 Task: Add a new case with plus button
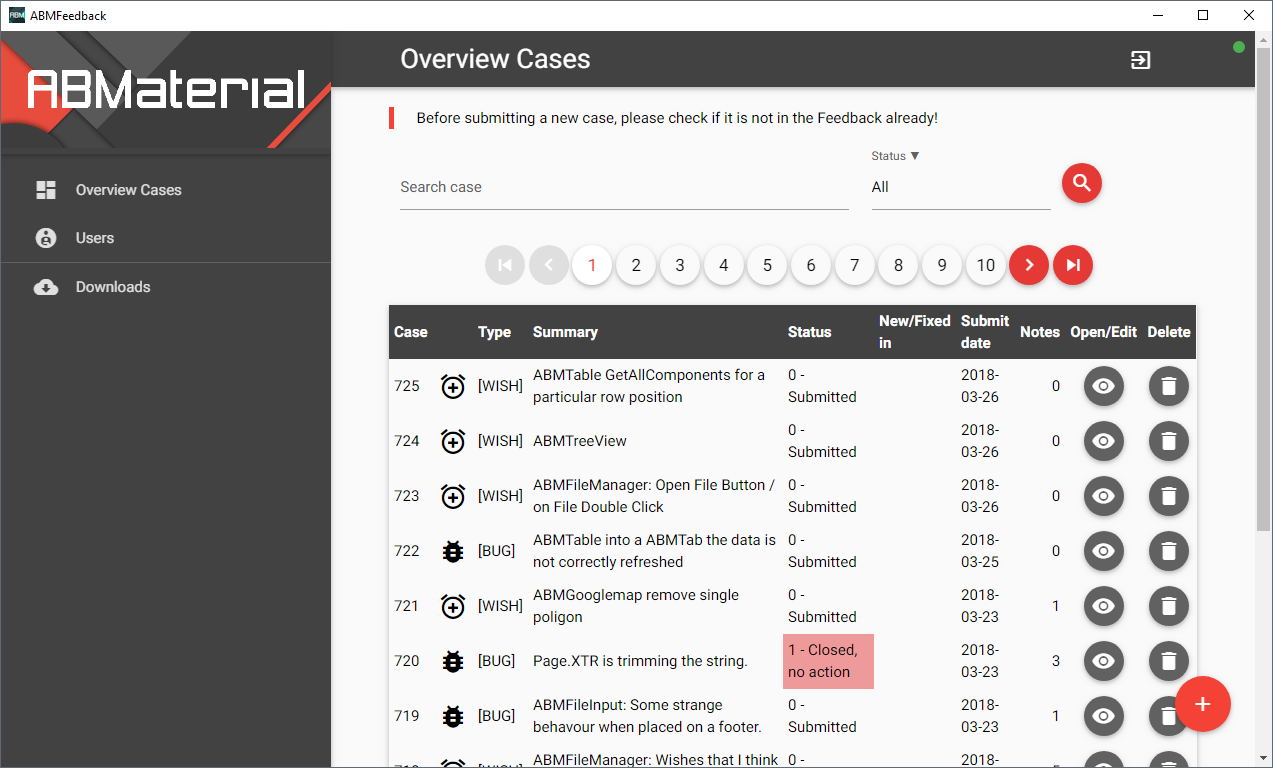click(1203, 704)
